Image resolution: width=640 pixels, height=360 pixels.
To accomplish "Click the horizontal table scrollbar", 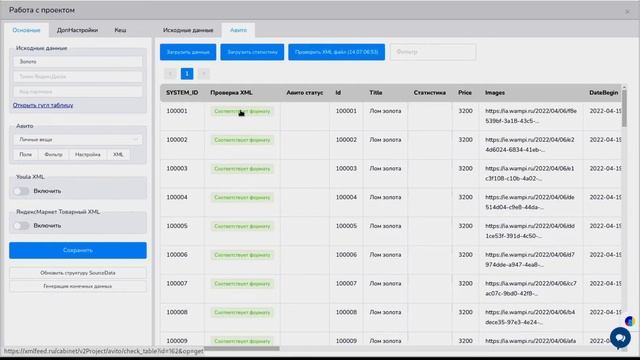I will [242, 349].
